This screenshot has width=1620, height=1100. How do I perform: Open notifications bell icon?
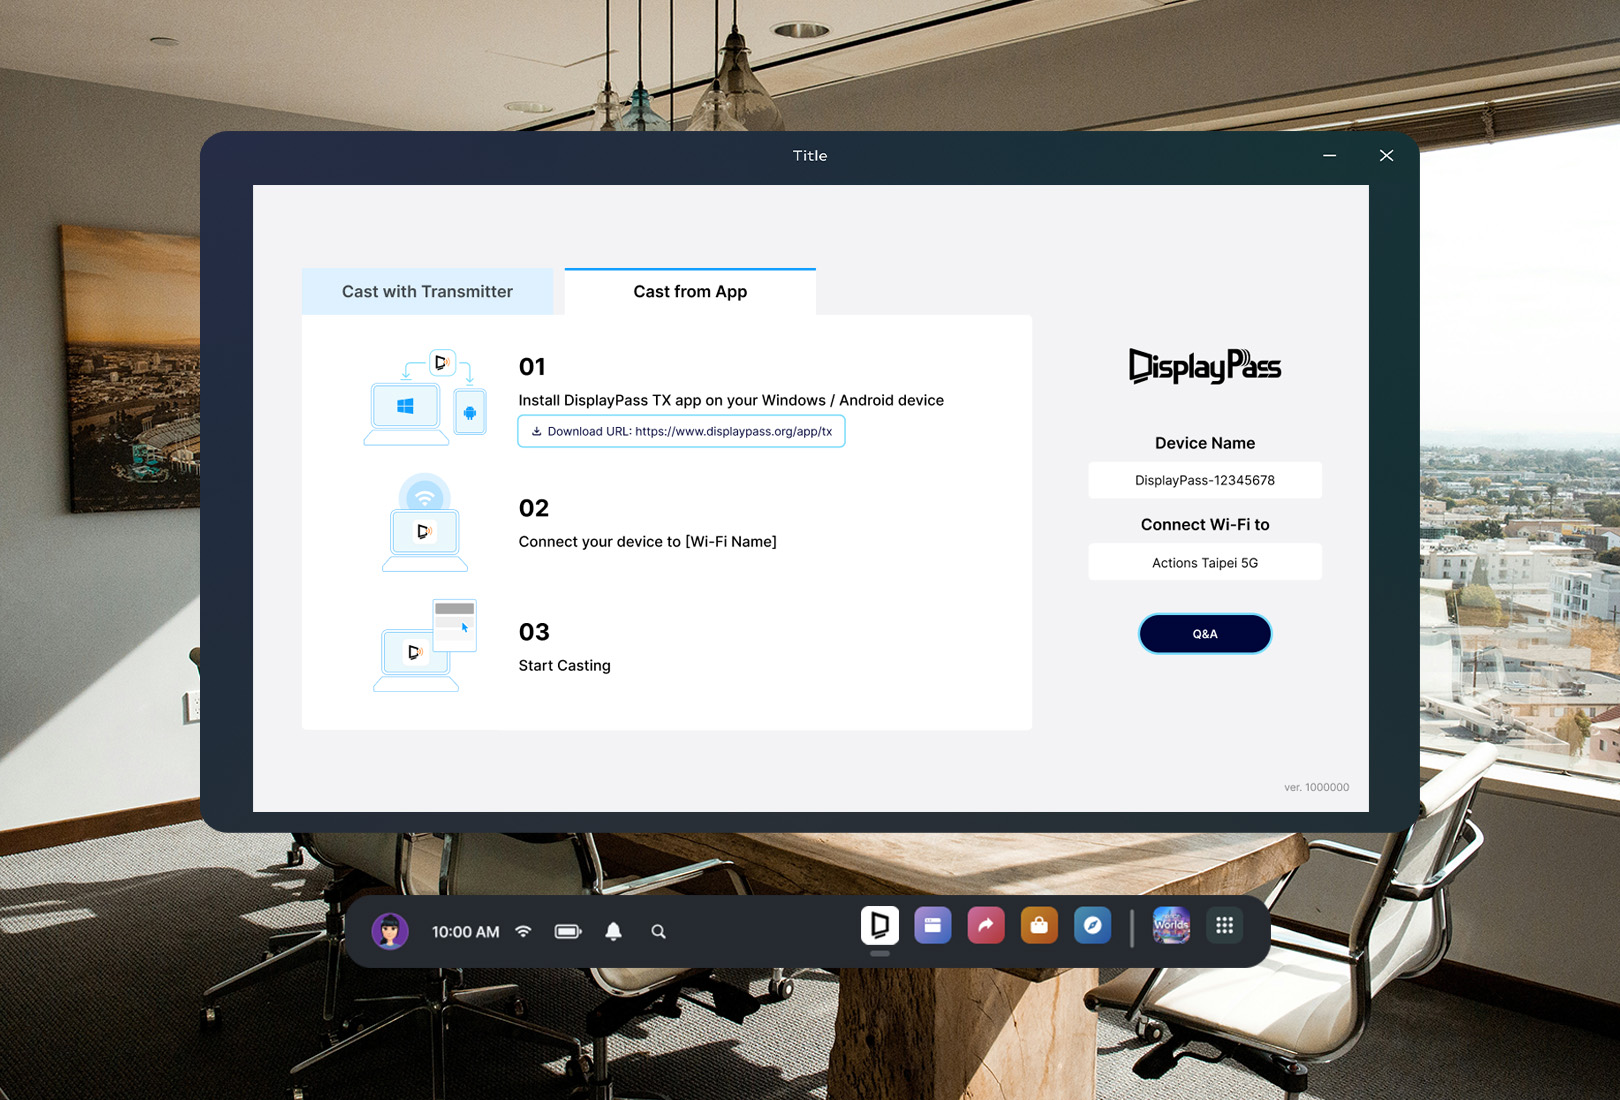pos(613,931)
